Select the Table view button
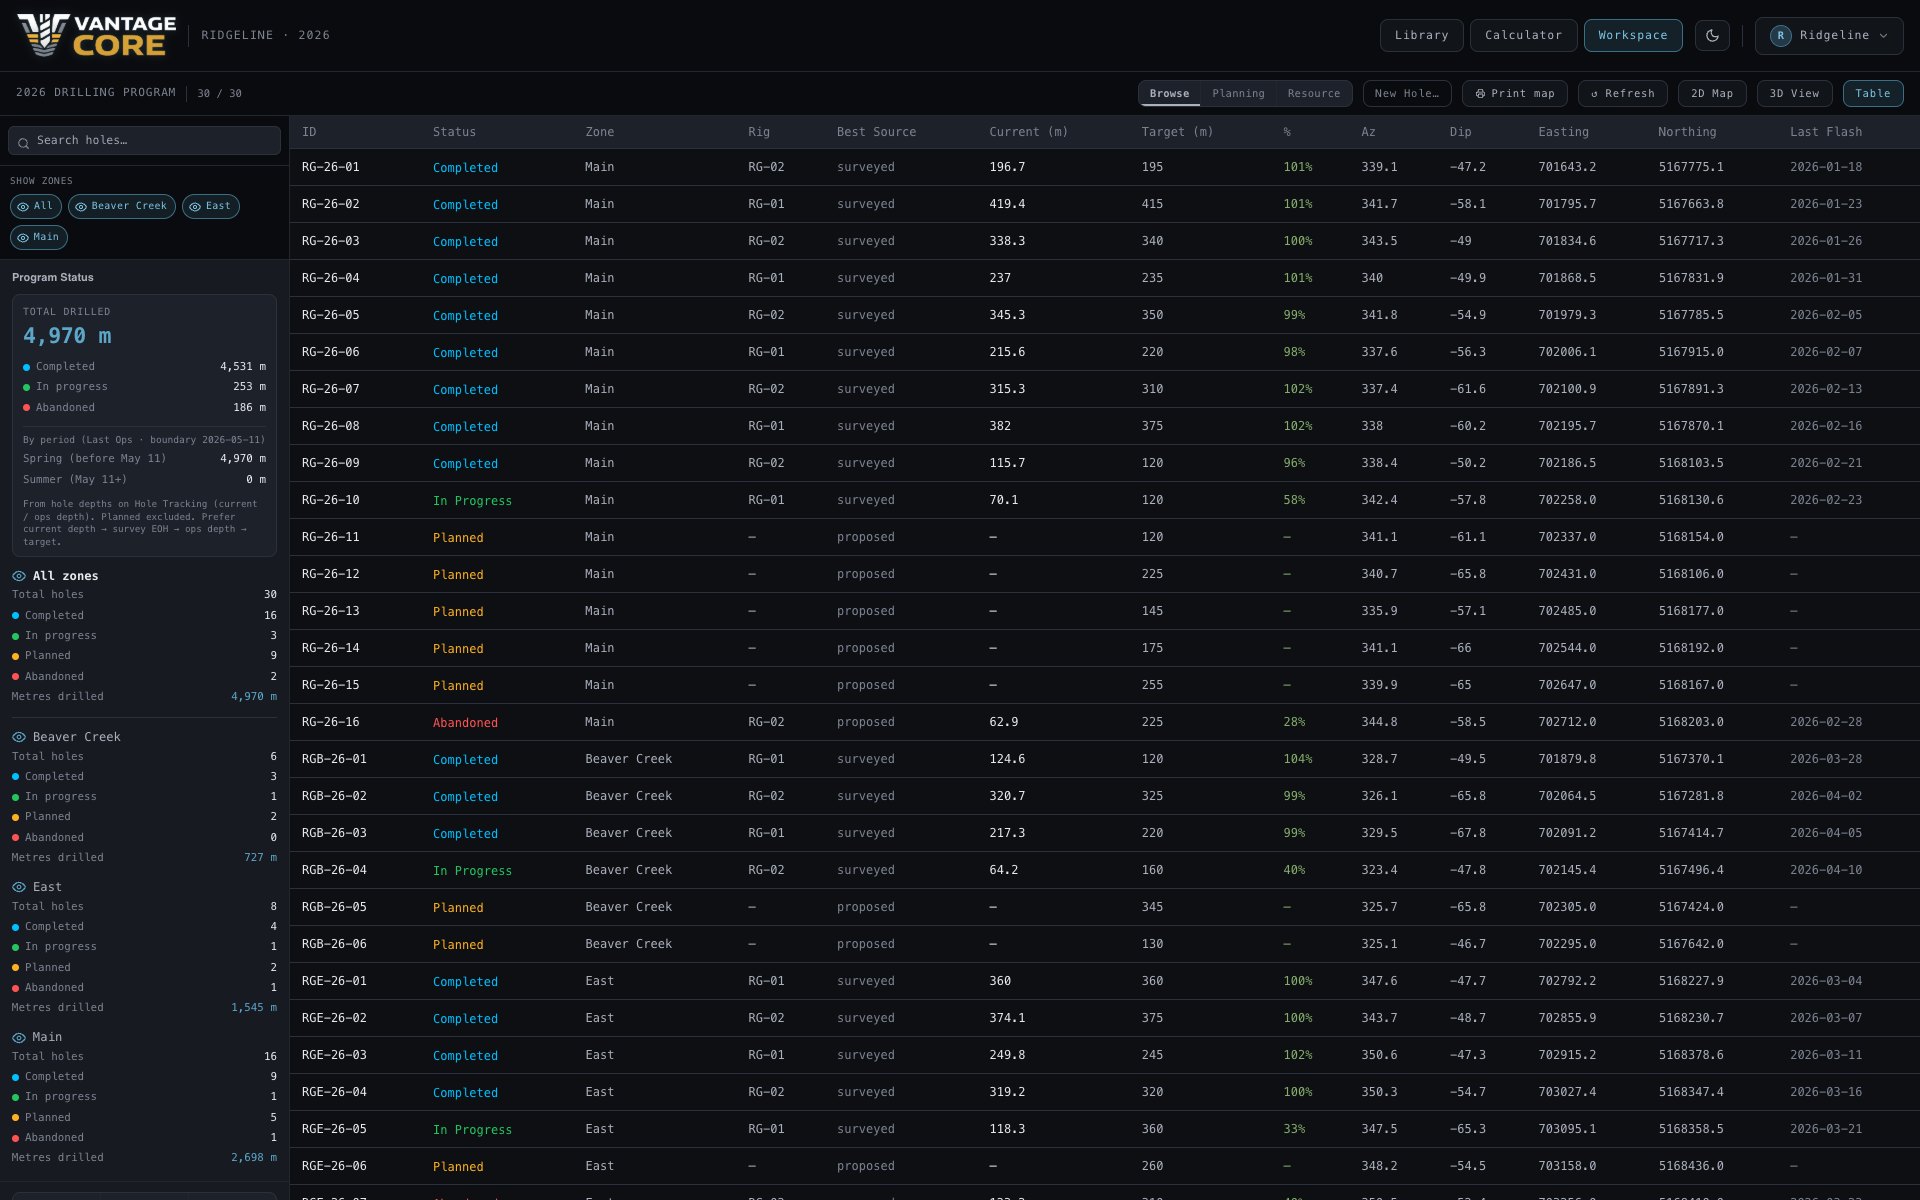Viewport: 1920px width, 1200px height. point(1872,93)
